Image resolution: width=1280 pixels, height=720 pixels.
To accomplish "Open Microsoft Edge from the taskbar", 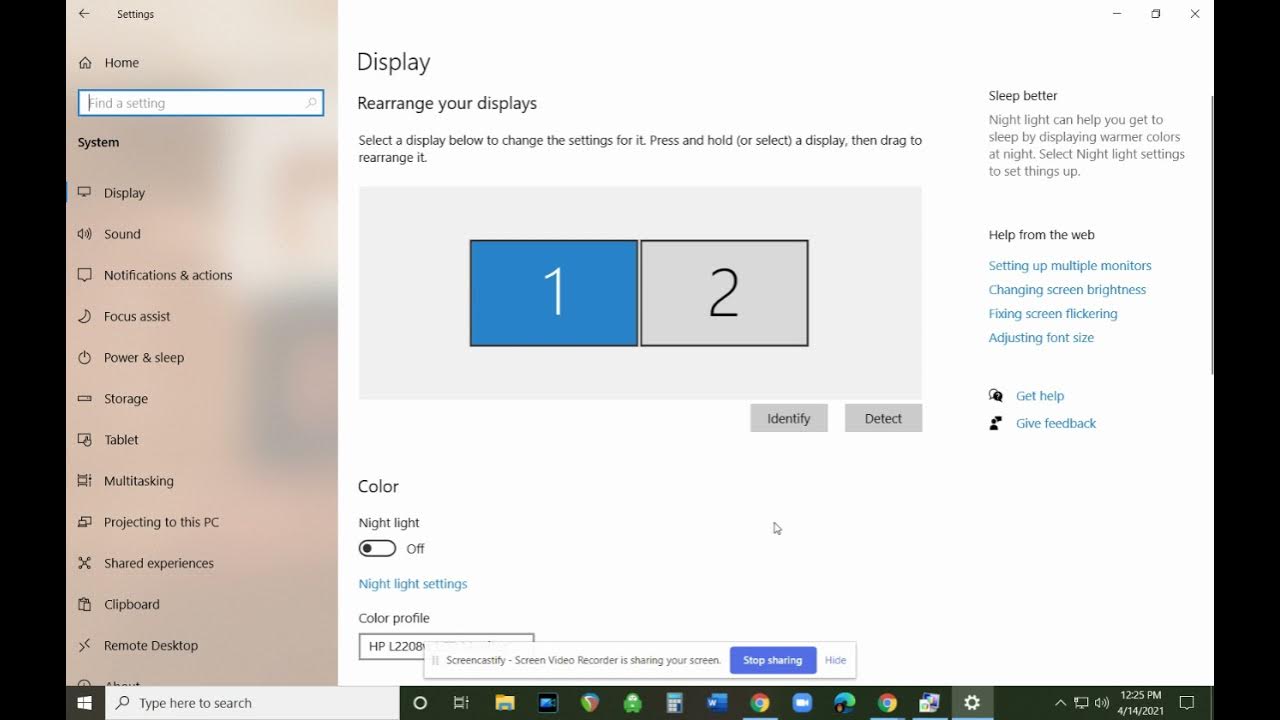I will (x=845, y=703).
